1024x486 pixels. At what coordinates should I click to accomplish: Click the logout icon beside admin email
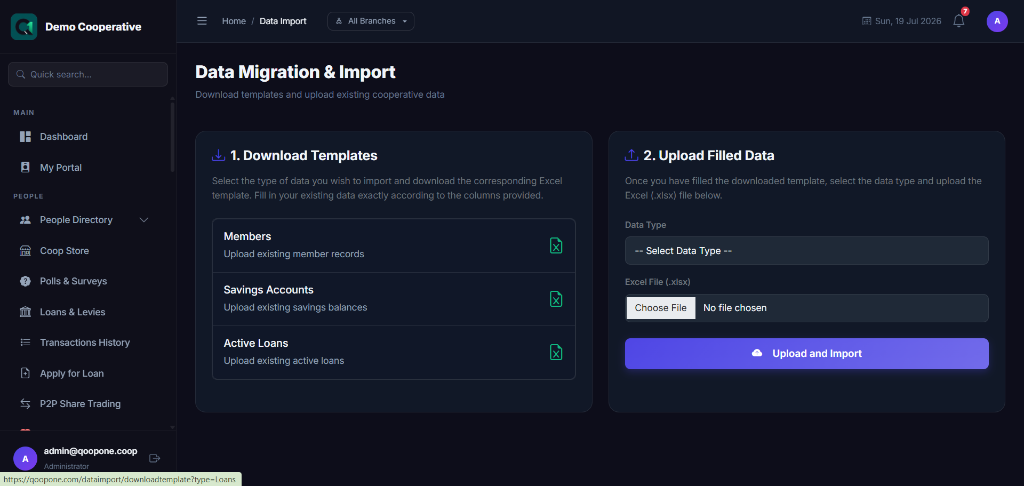coord(155,458)
